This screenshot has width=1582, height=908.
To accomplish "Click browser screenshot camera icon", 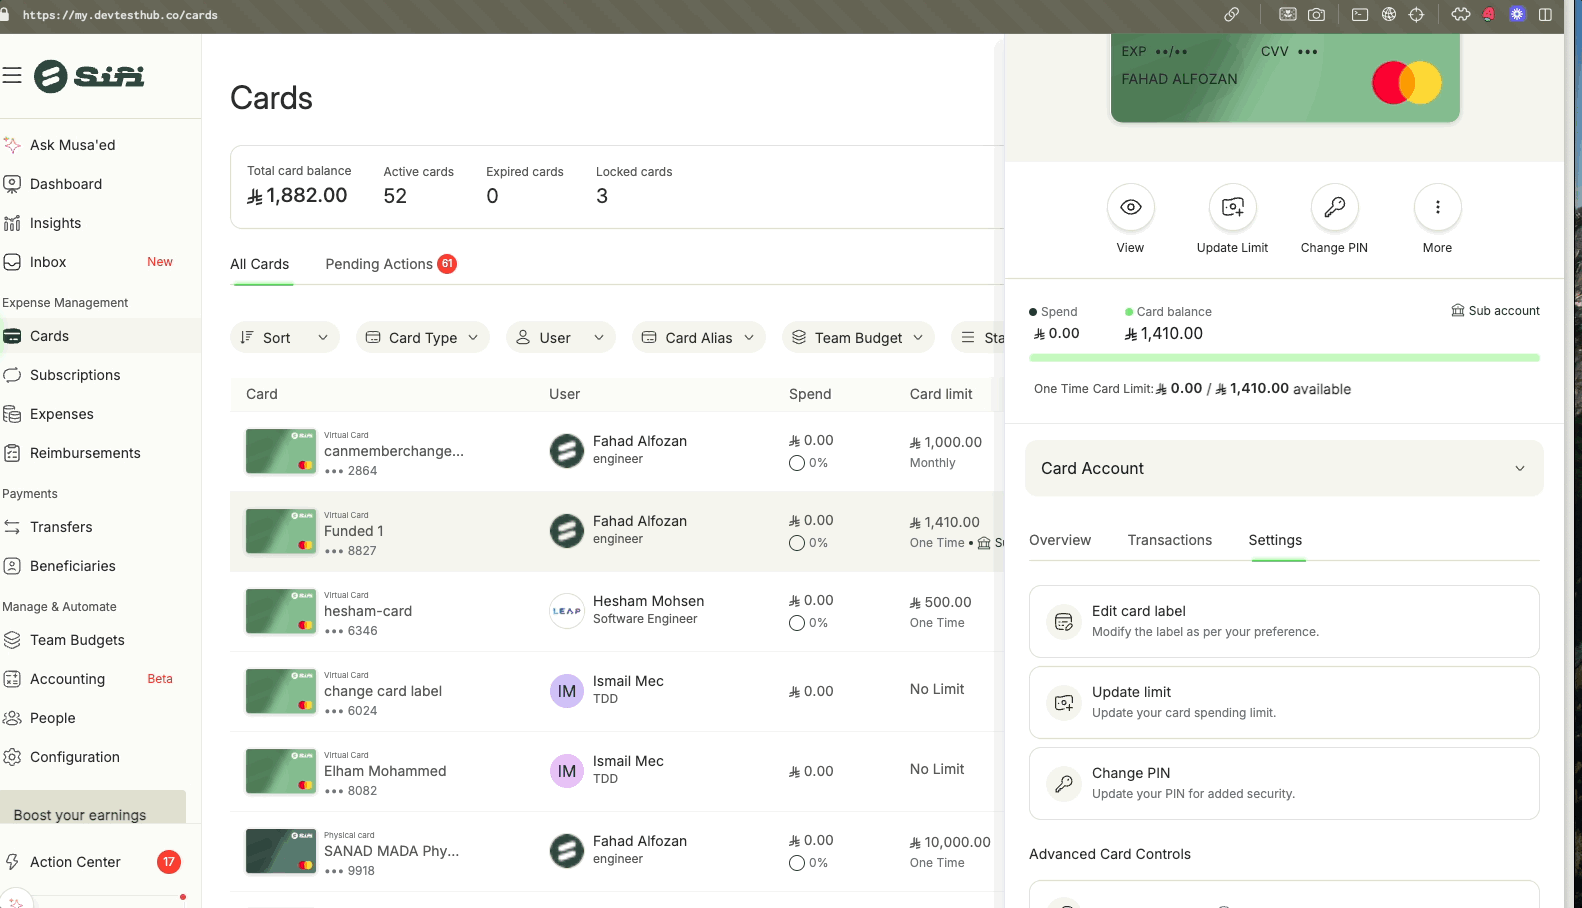I will pos(1316,15).
